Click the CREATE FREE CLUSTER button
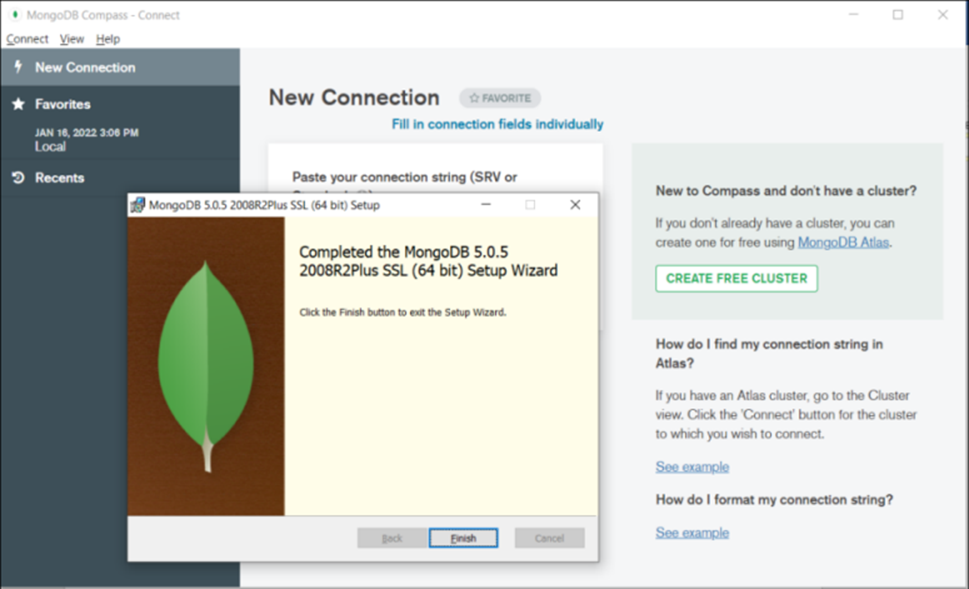 [737, 279]
